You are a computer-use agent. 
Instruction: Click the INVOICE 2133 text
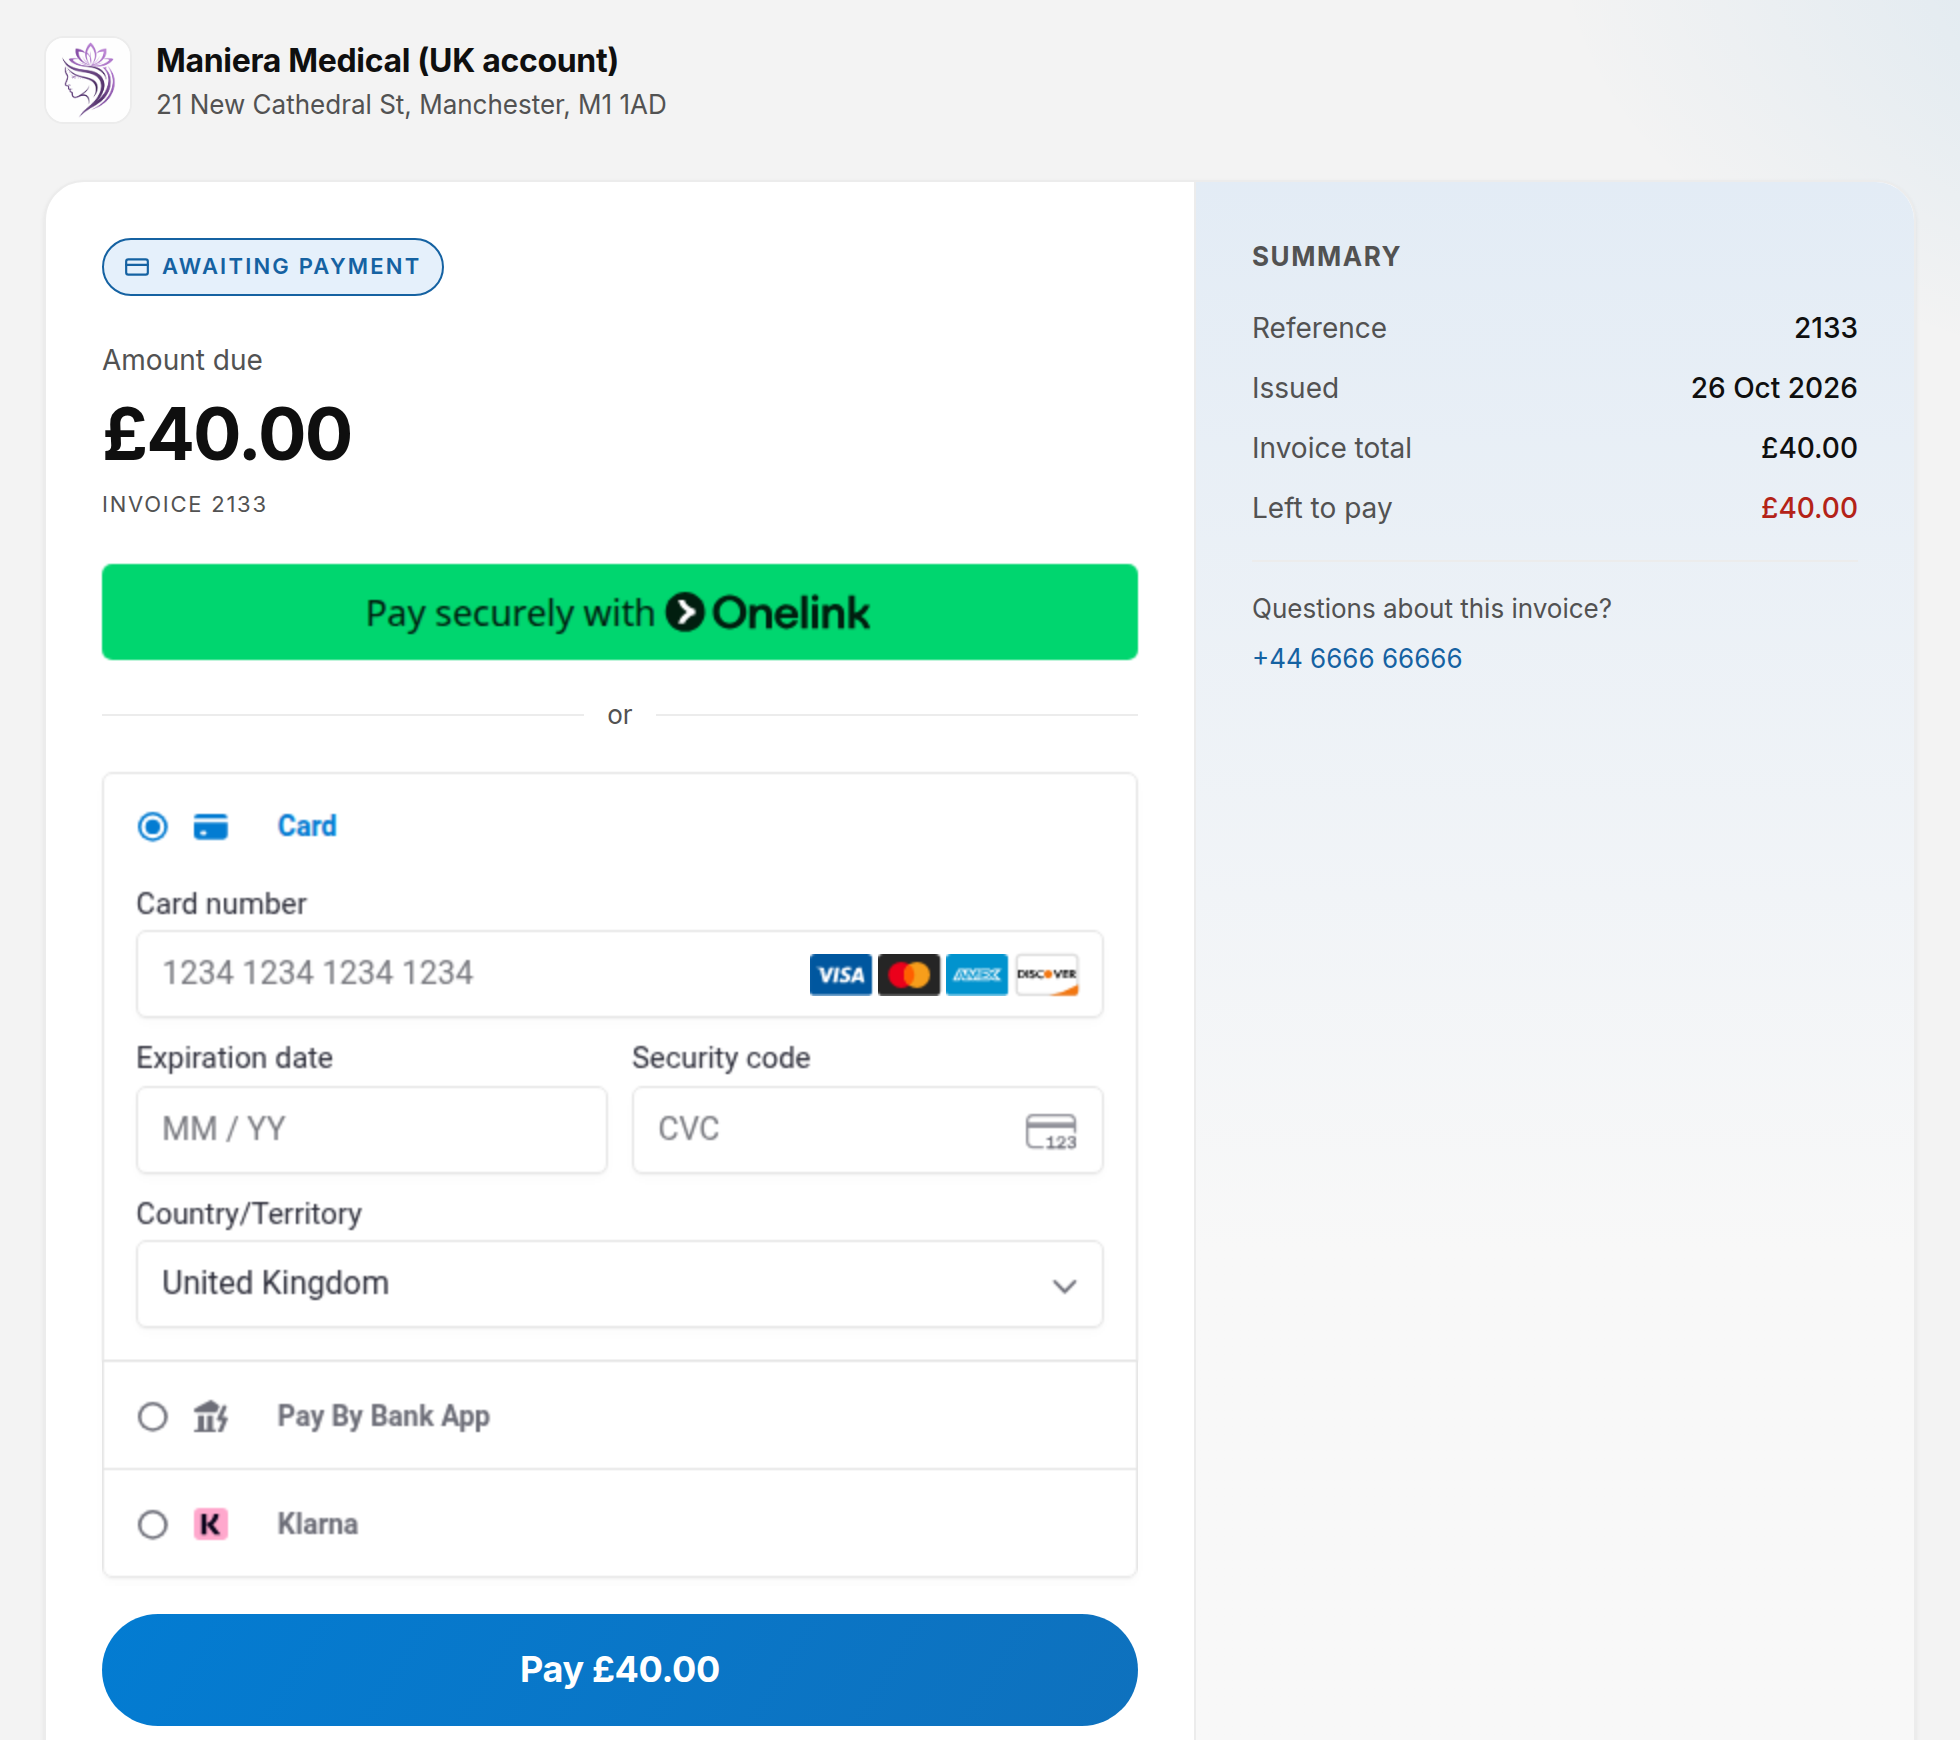click(x=184, y=504)
